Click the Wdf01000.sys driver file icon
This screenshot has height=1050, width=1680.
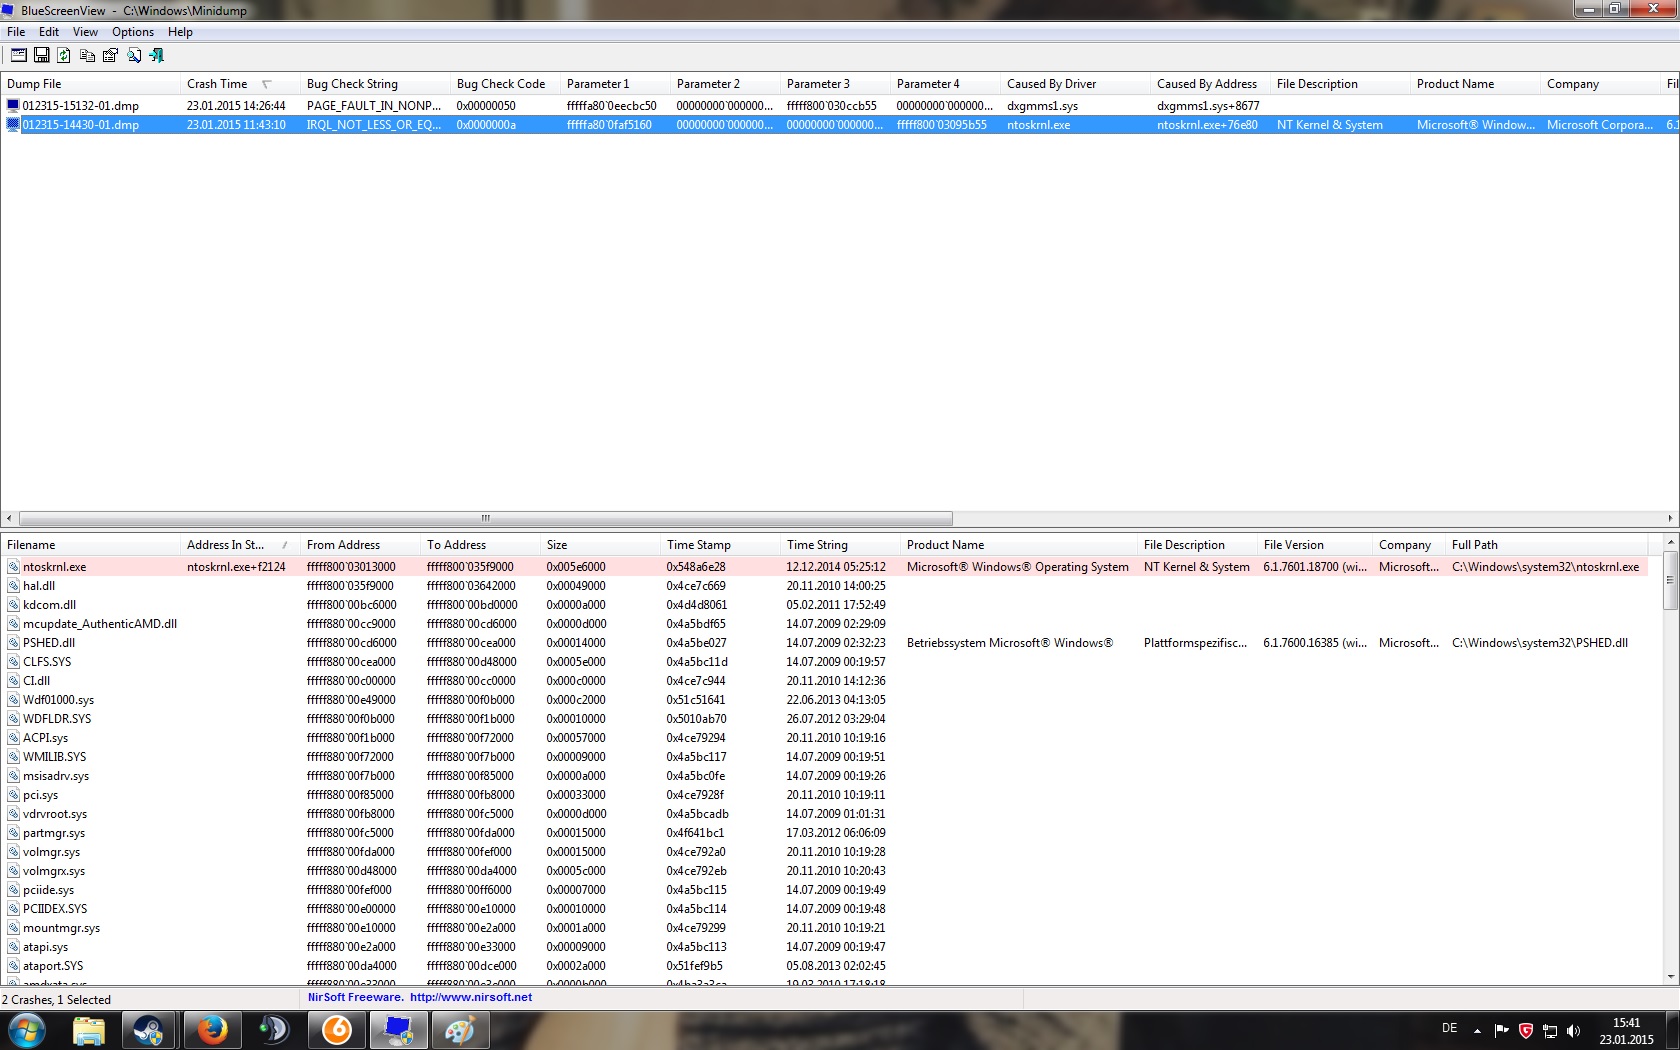(x=14, y=700)
